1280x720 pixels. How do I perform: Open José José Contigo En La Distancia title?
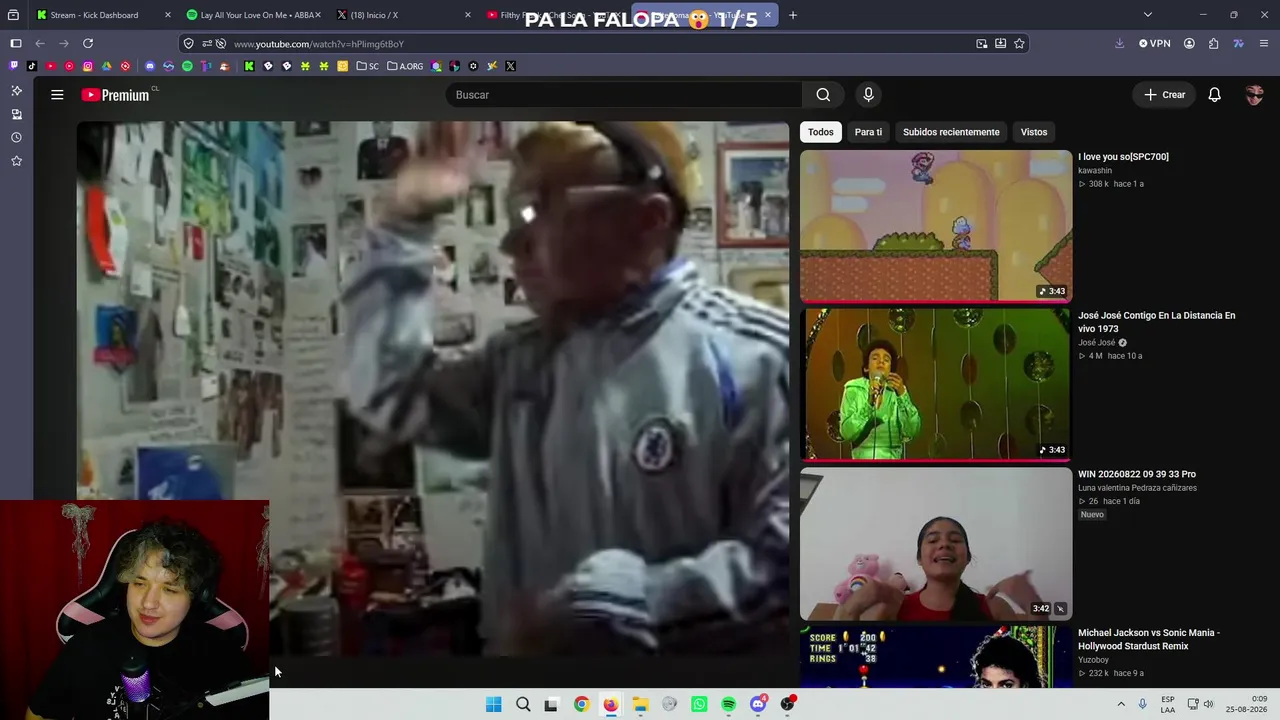[x=1156, y=322]
